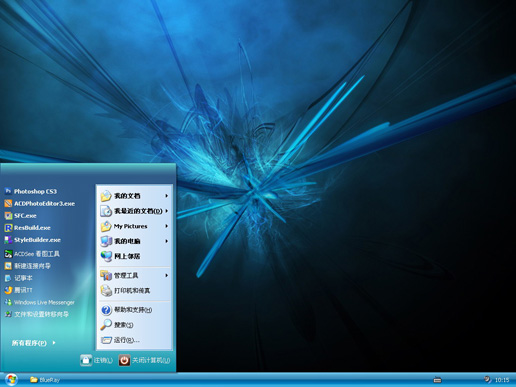Click the 新建连接向导 text label

[32, 266]
